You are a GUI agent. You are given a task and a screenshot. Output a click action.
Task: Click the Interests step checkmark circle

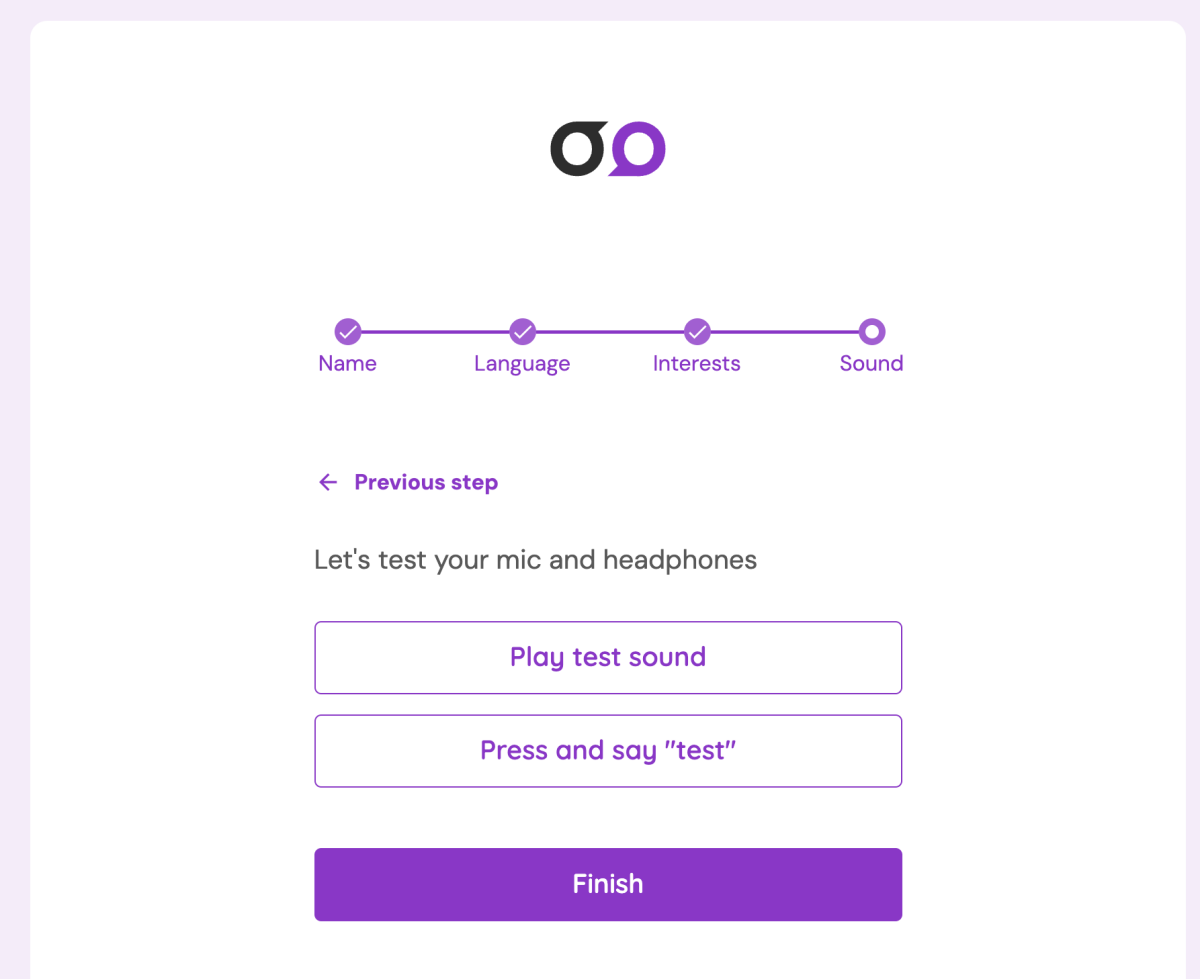(697, 331)
